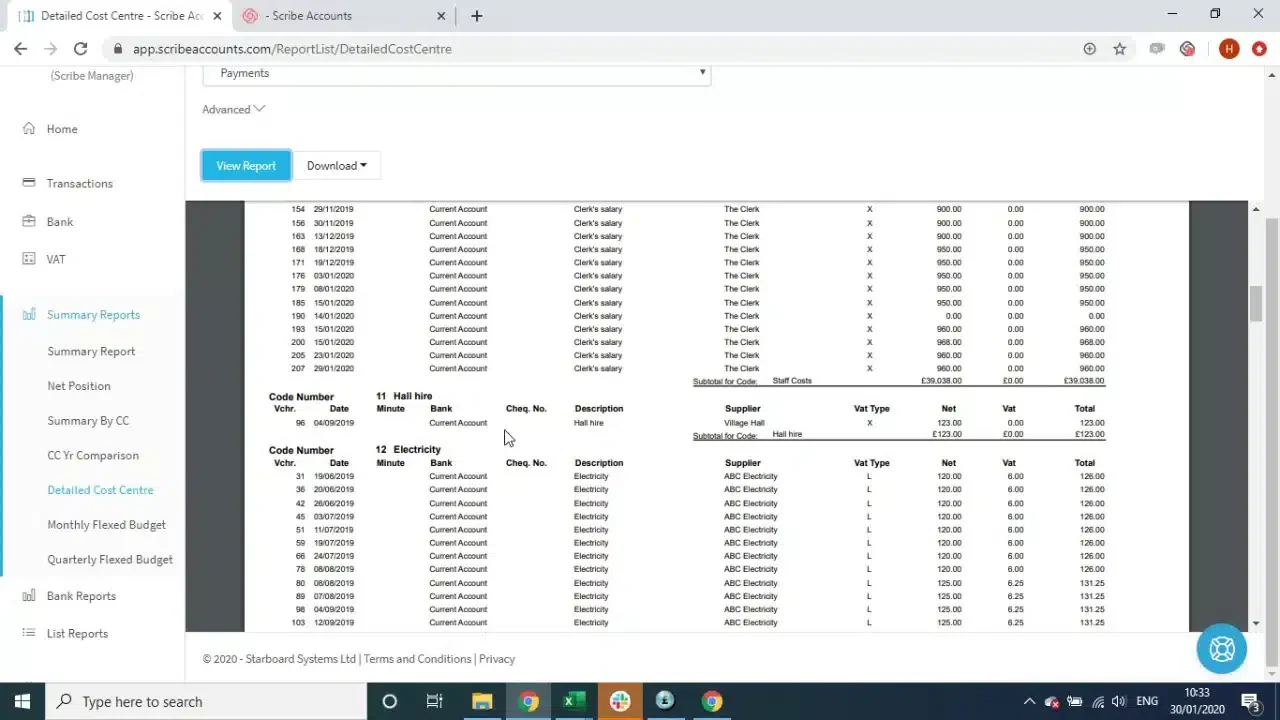The width and height of the screenshot is (1280, 720).
Task: Open Excel from the taskbar
Action: pyautogui.click(x=573, y=701)
